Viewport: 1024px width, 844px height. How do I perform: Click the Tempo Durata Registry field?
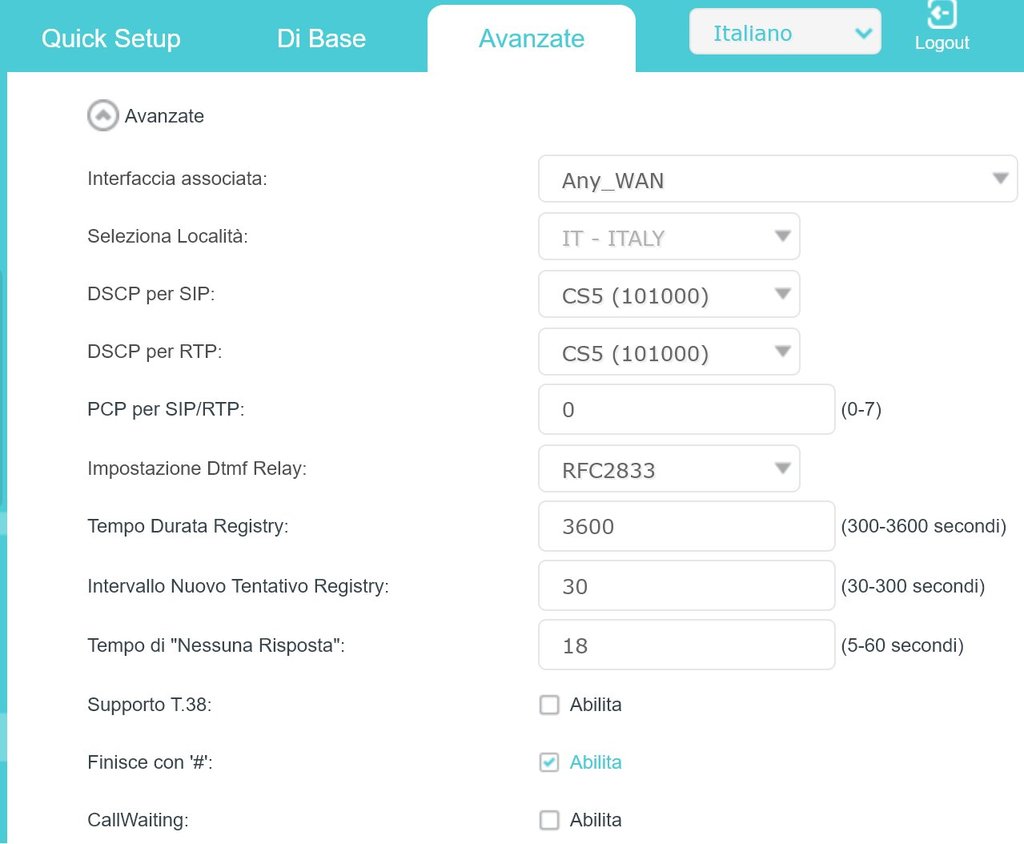tap(686, 526)
